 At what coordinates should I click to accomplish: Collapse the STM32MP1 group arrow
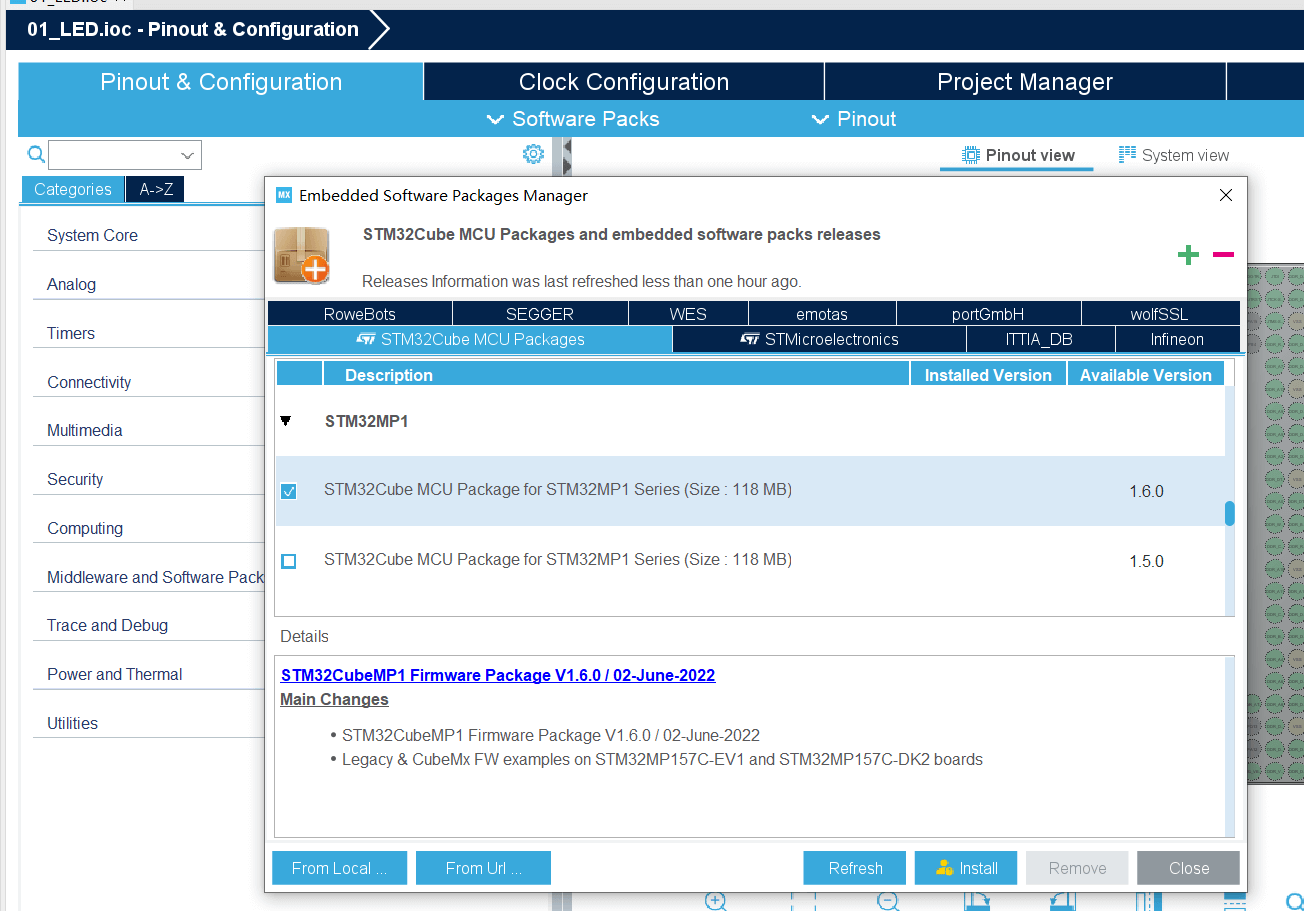[x=286, y=421]
